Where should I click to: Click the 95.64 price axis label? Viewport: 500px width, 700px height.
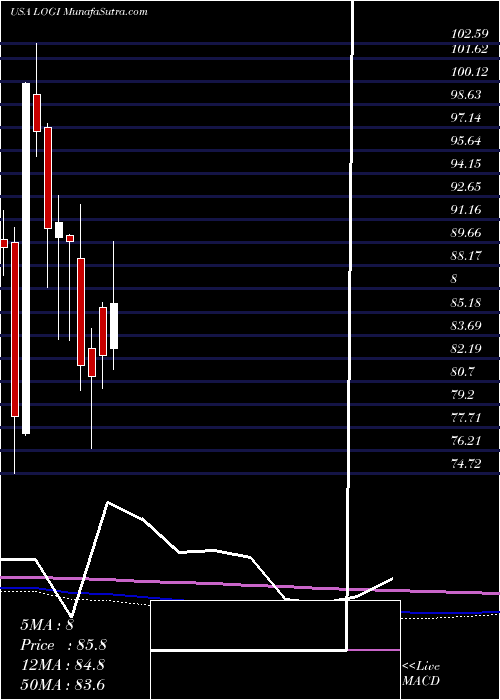click(x=466, y=141)
